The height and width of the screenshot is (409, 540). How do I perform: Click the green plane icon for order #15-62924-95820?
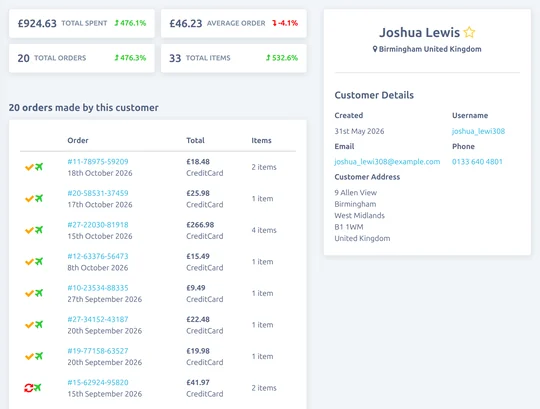tap(38, 388)
